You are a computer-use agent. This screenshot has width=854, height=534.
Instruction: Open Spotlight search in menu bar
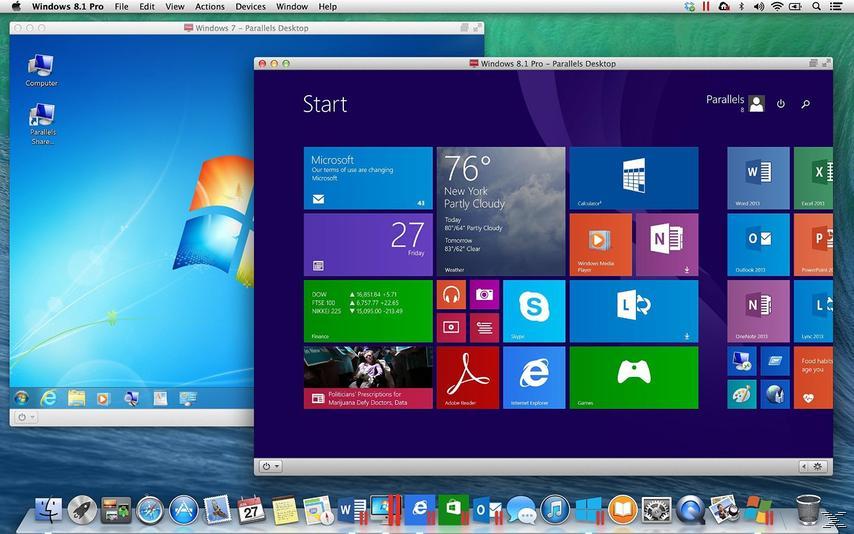pyautogui.click(x=816, y=7)
